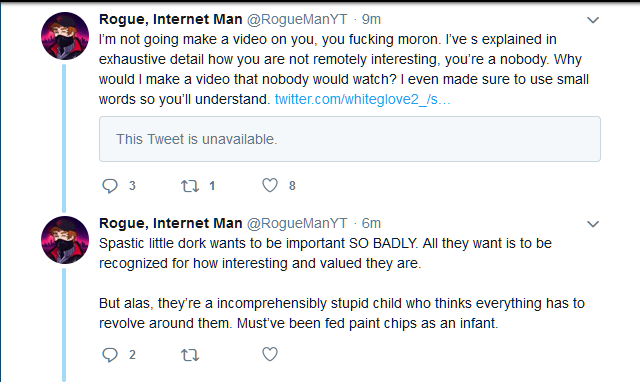The image size is (640, 382).
Task: Like the tweet with 8 likes
Action: point(270,185)
